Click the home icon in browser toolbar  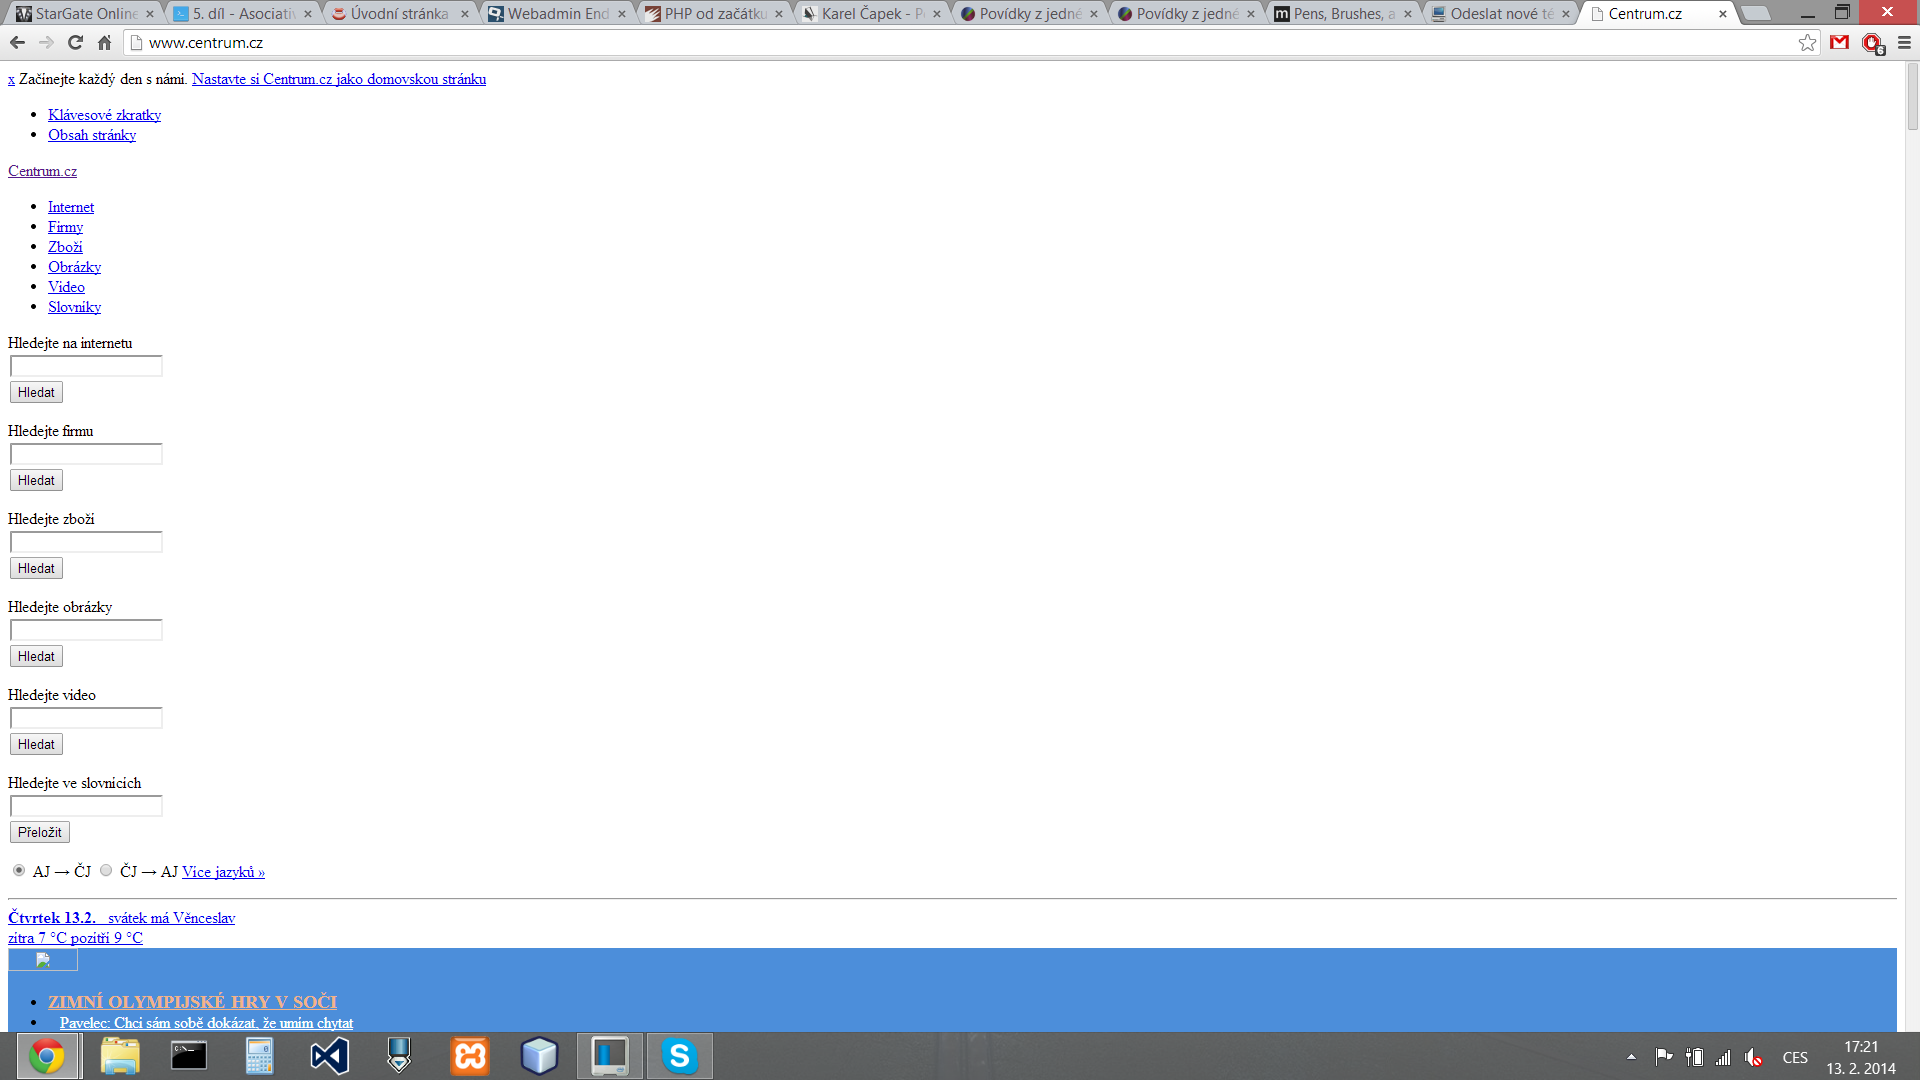[104, 42]
